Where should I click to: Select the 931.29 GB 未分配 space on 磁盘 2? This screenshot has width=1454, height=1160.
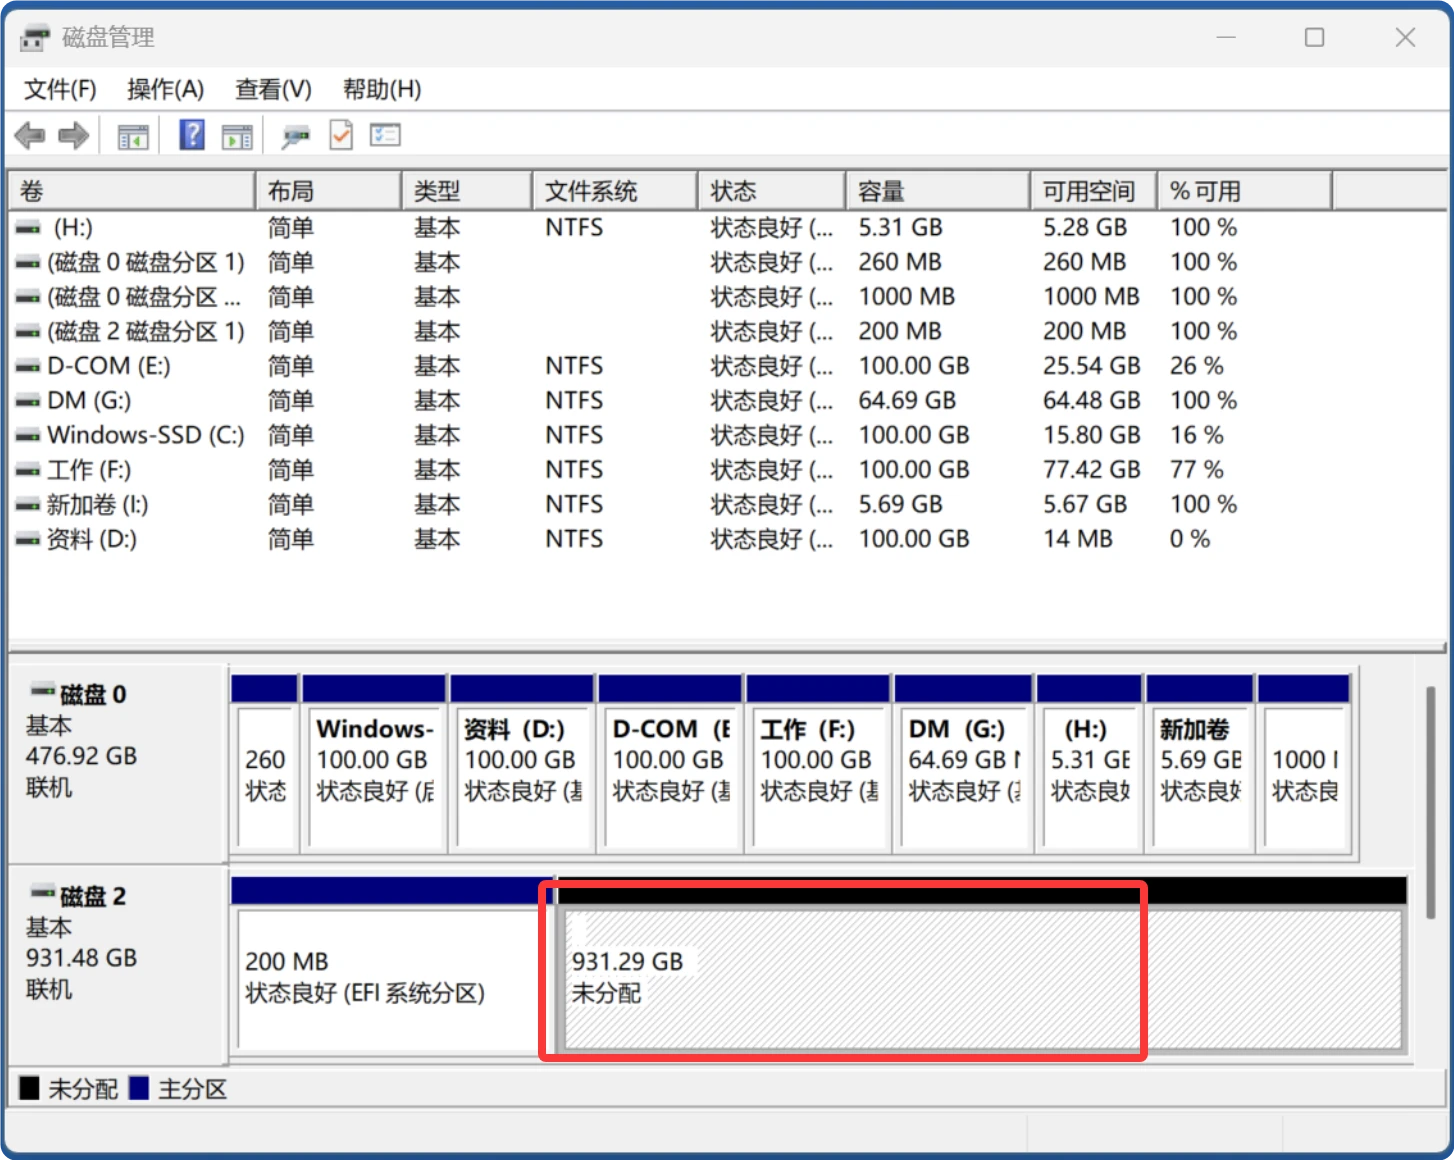[x=982, y=966]
